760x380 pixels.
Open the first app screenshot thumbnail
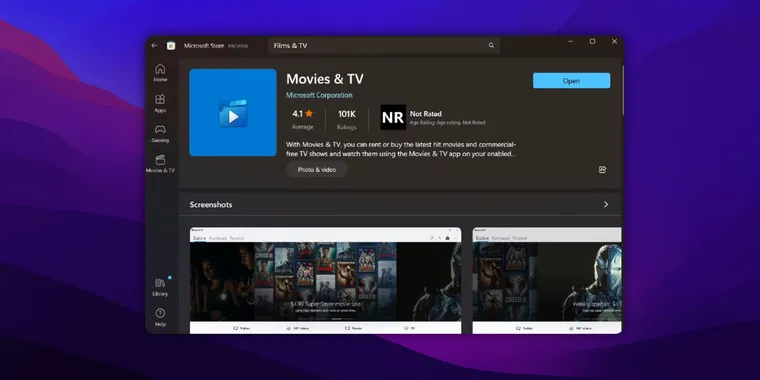326,280
